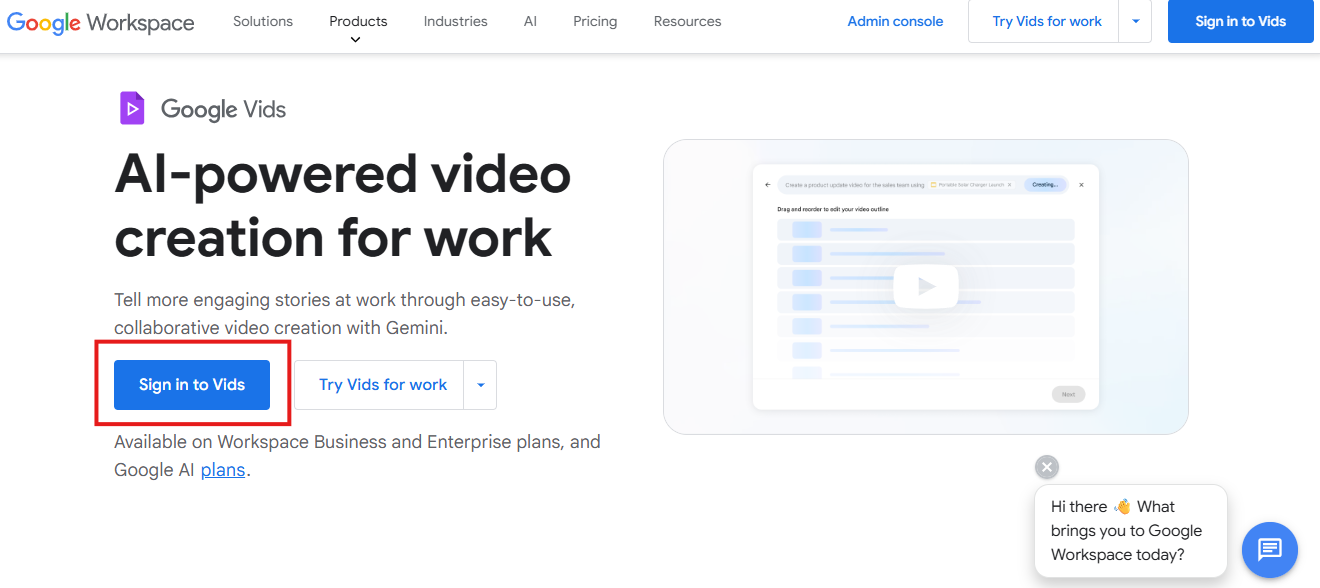Open the Industries menu
1320x588 pixels.
[456, 21]
